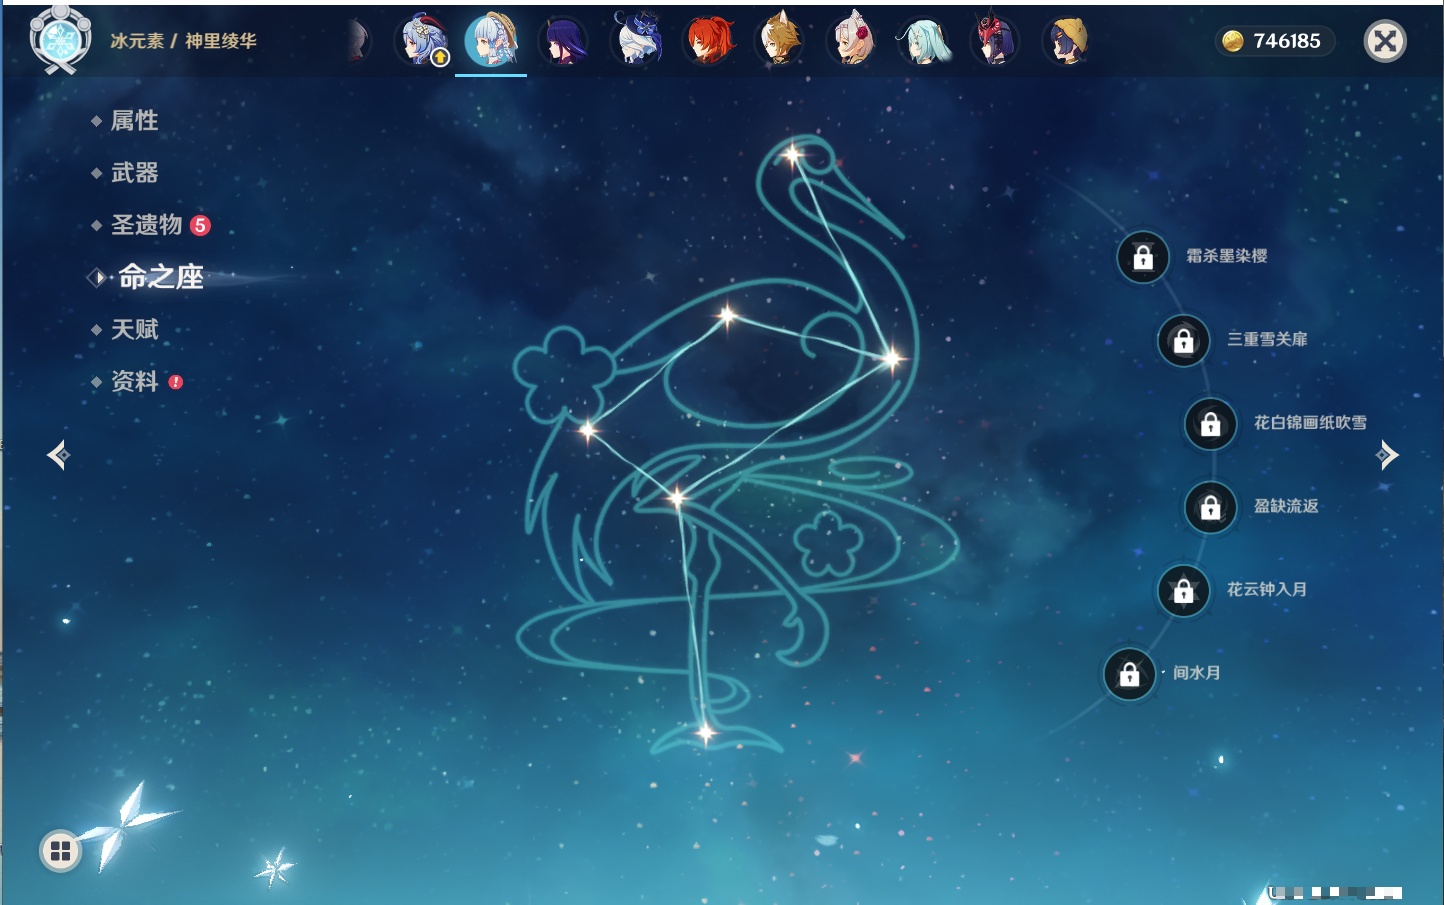Click the lock icon for 花白锦画纸吹雪
Image resolution: width=1444 pixels, height=905 pixels.
point(1211,423)
